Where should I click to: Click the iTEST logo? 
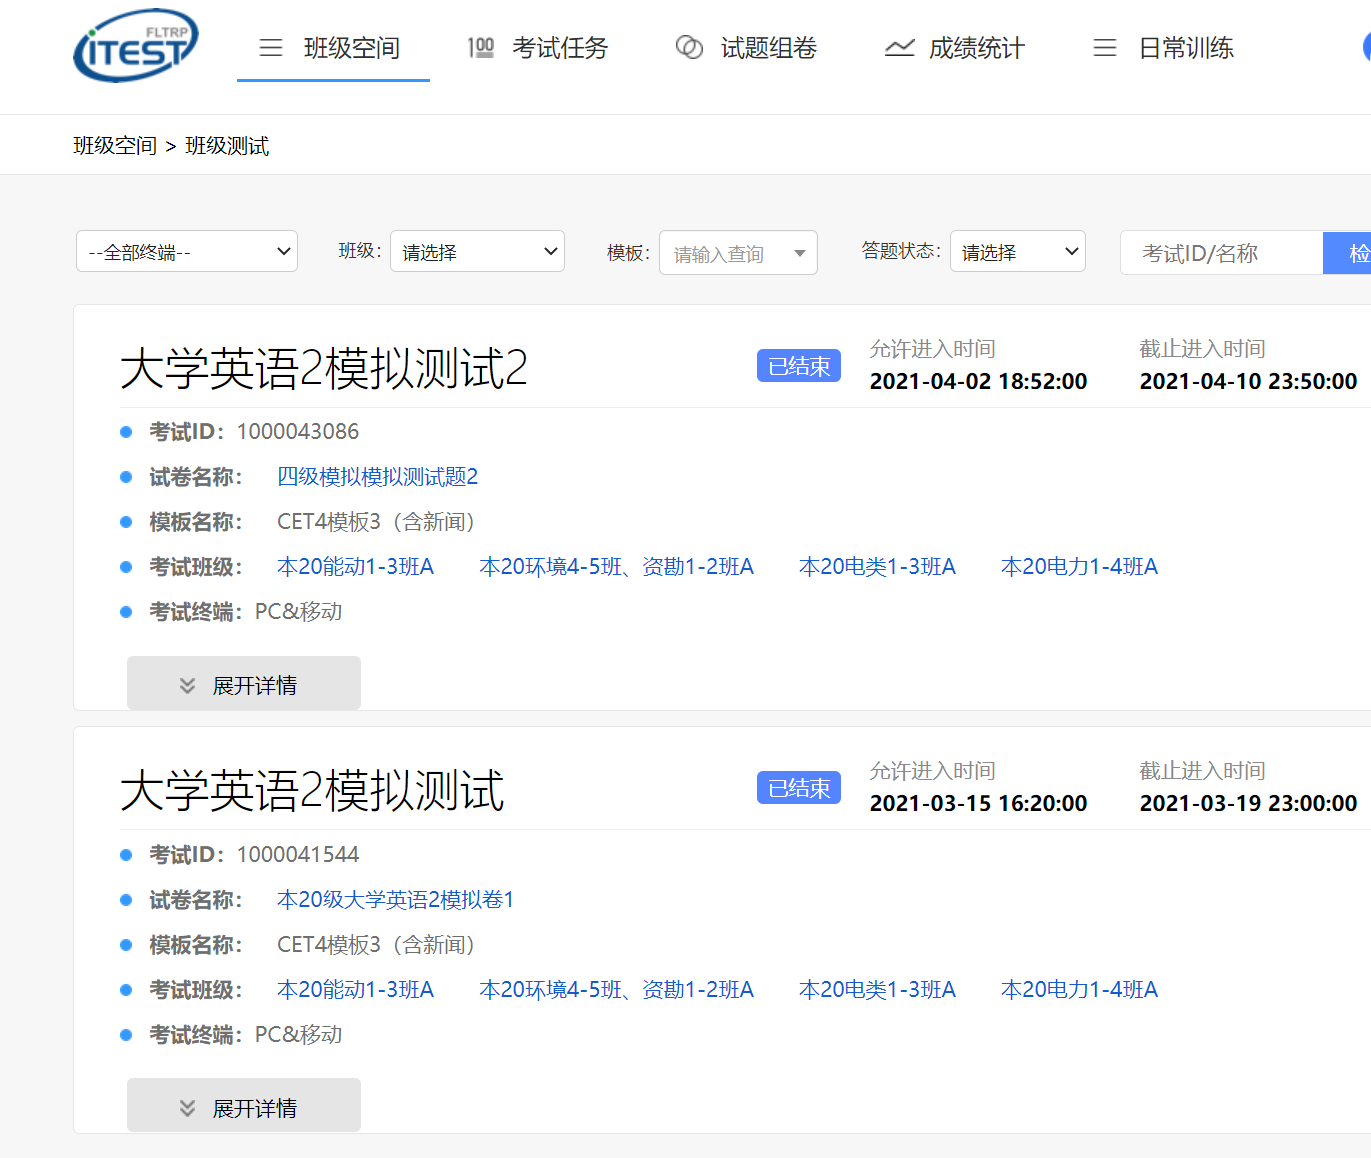135,45
